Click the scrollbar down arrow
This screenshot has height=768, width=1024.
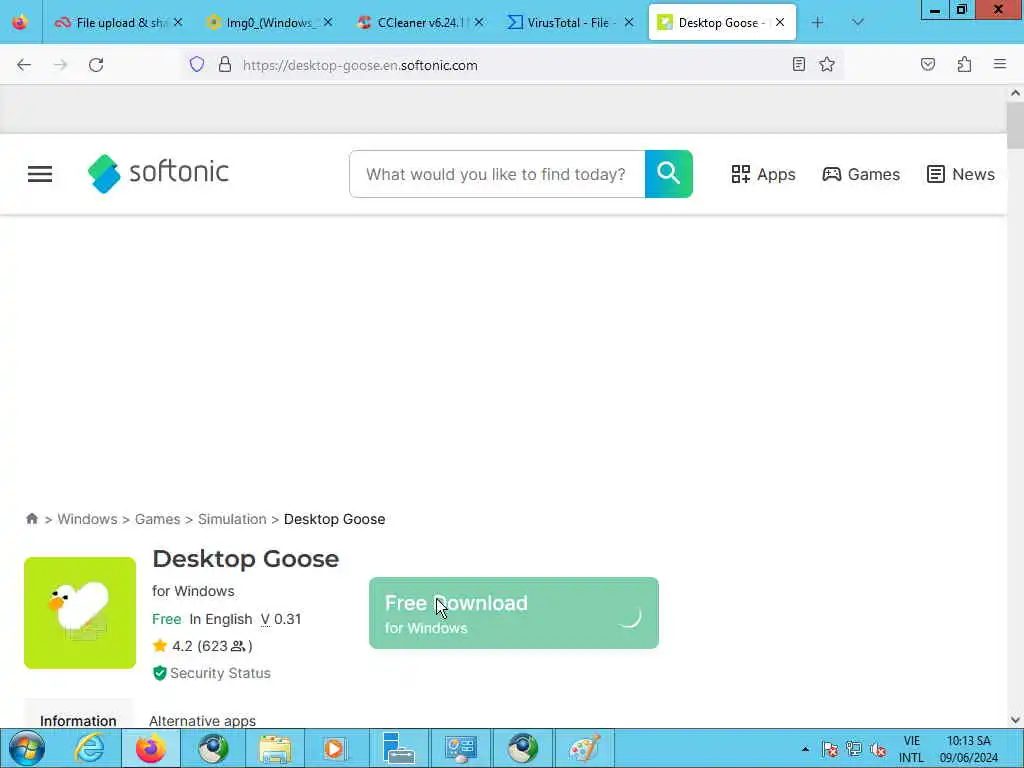click(1015, 720)
